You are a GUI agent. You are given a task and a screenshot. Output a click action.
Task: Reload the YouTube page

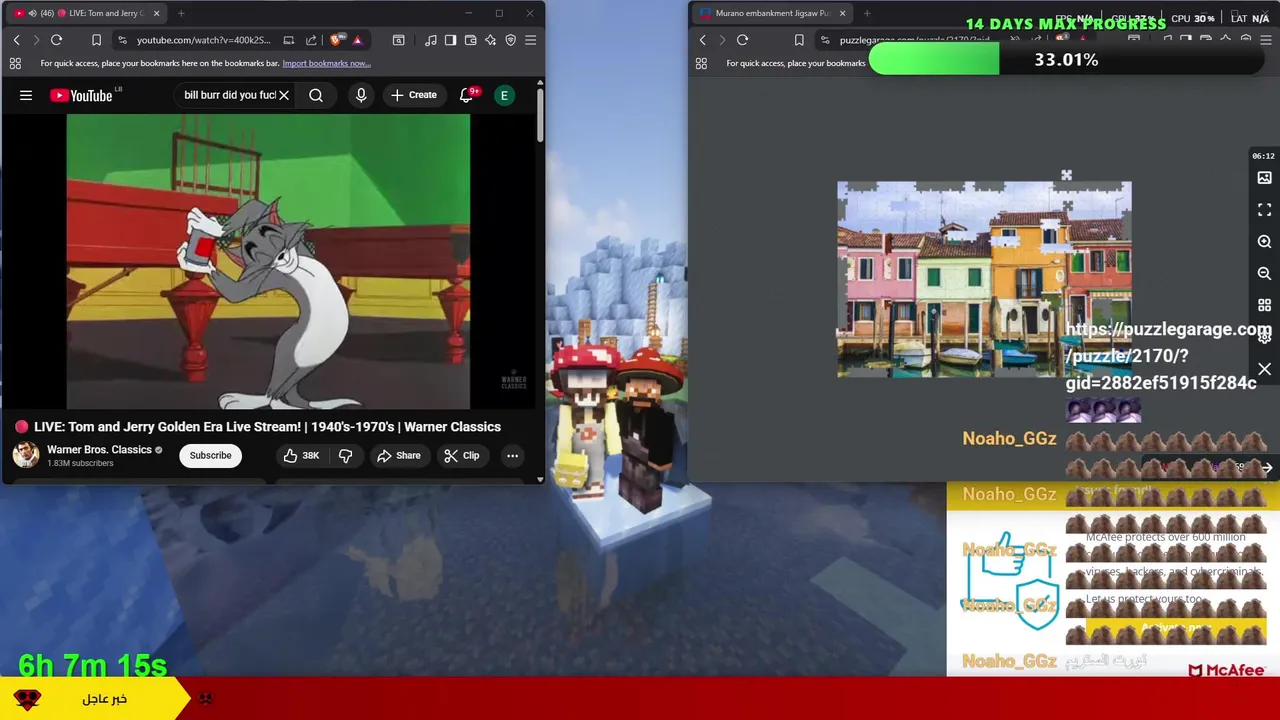point(56,40)
